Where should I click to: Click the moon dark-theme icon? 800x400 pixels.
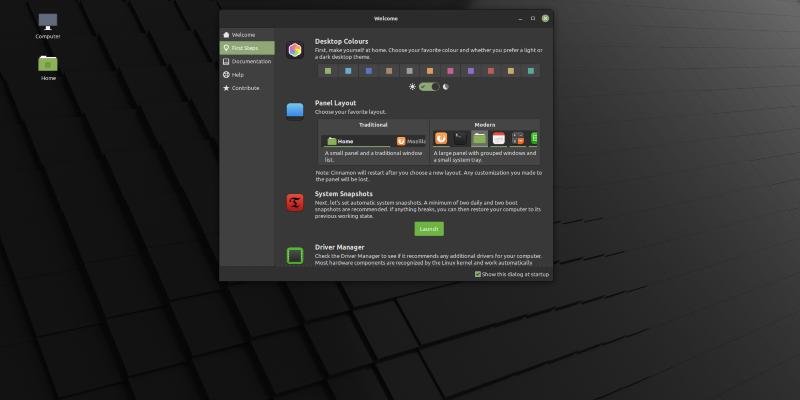point(446,87)
